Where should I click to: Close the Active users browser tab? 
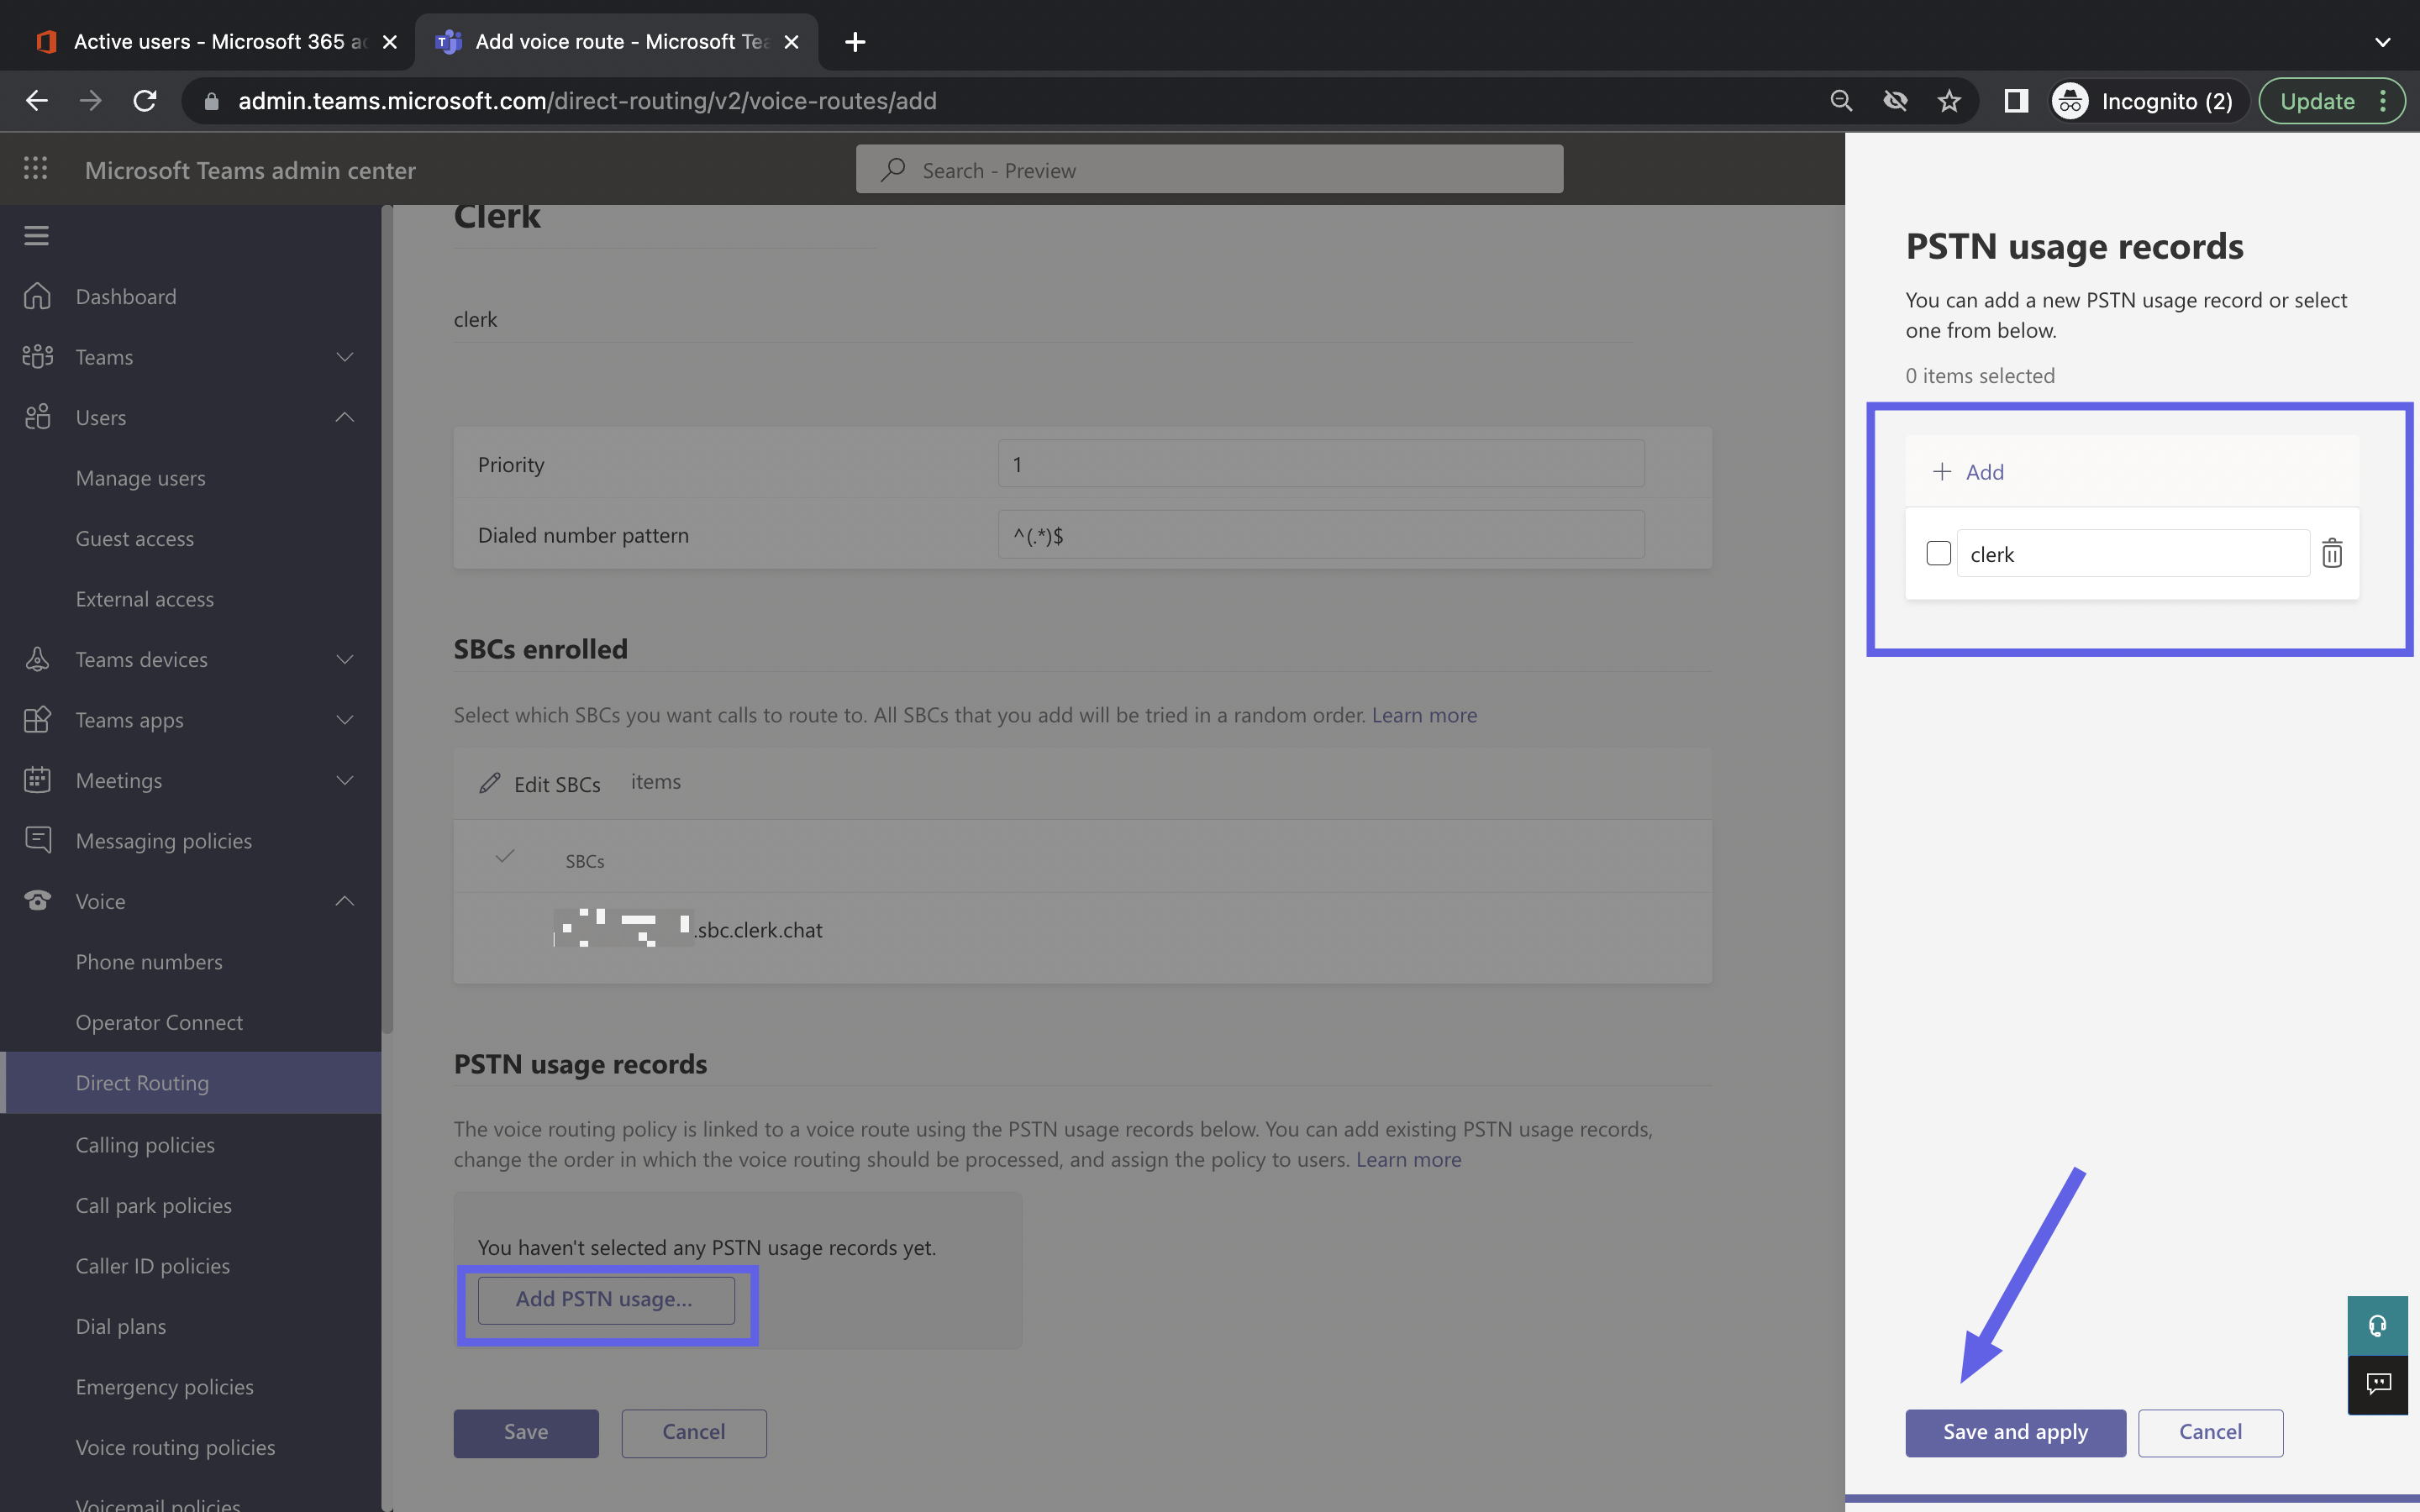(x=390, y=42)
